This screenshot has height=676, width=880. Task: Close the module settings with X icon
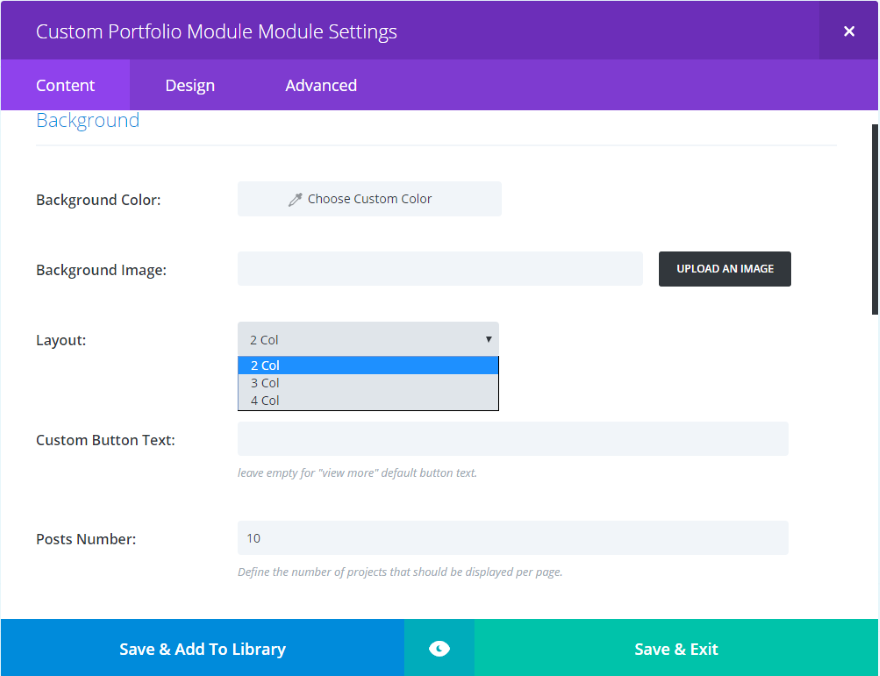pos(849,31)
